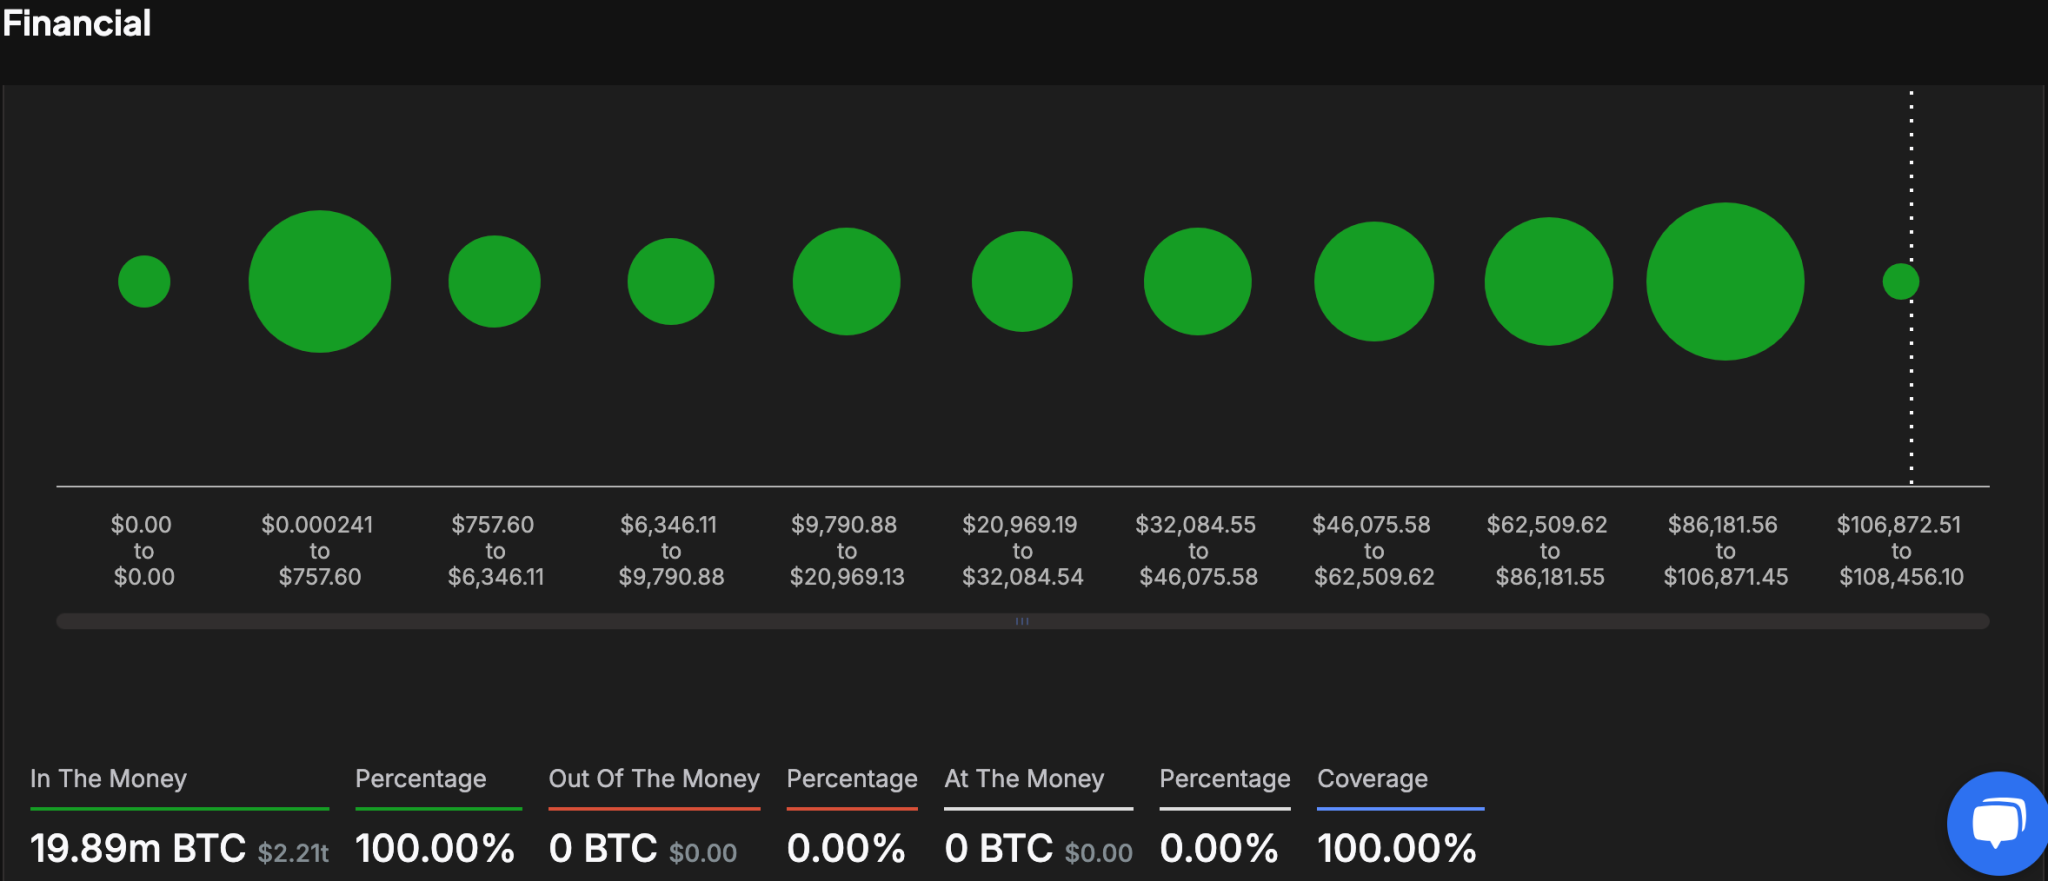2048x881 pixels.
Task: Select the largest bubble above $86,181.56 to $106,871.45
Action: (x=1725, y=281)
